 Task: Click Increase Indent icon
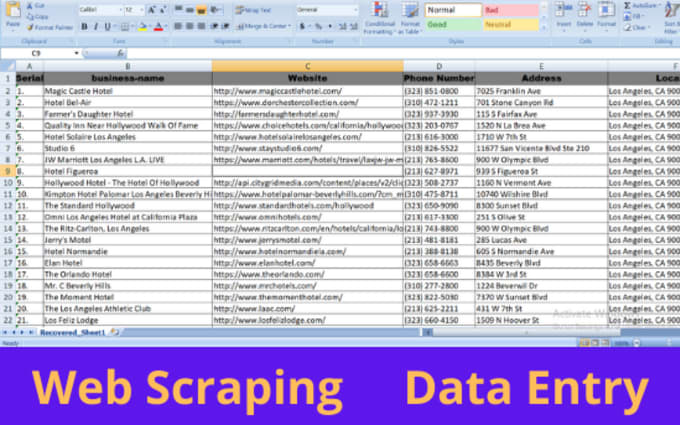[x=225, y=26]
